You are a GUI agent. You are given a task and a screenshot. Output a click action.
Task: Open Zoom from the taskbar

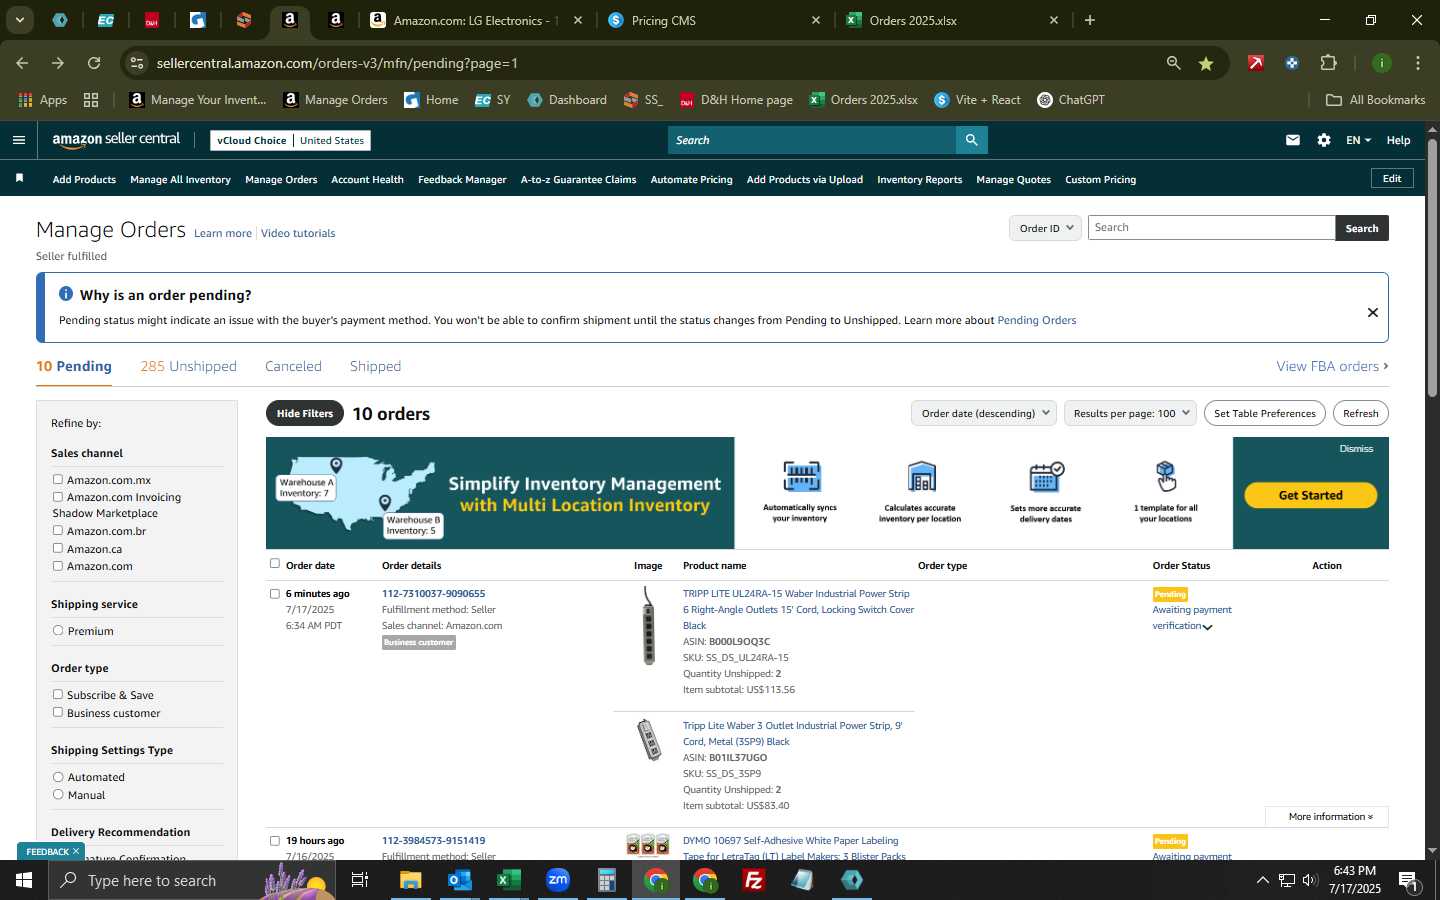[558, 880]
